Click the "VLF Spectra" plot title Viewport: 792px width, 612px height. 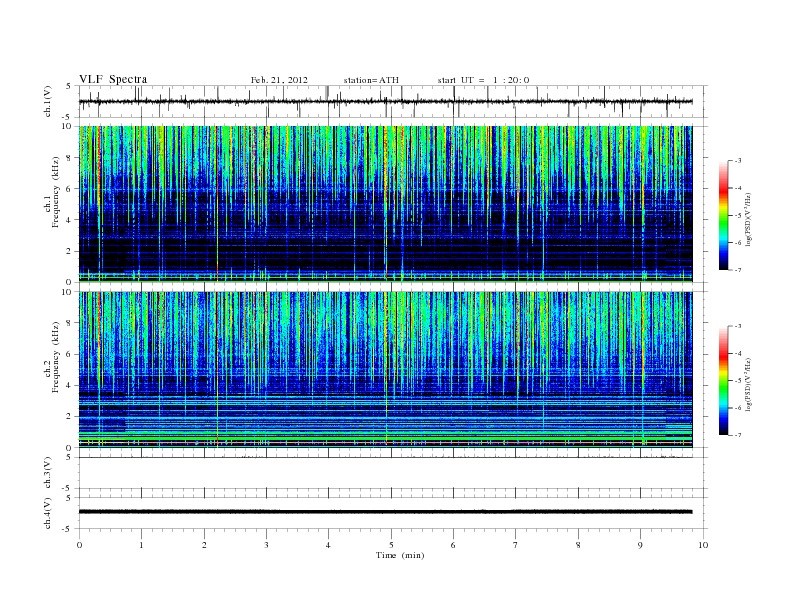point(113,79)
